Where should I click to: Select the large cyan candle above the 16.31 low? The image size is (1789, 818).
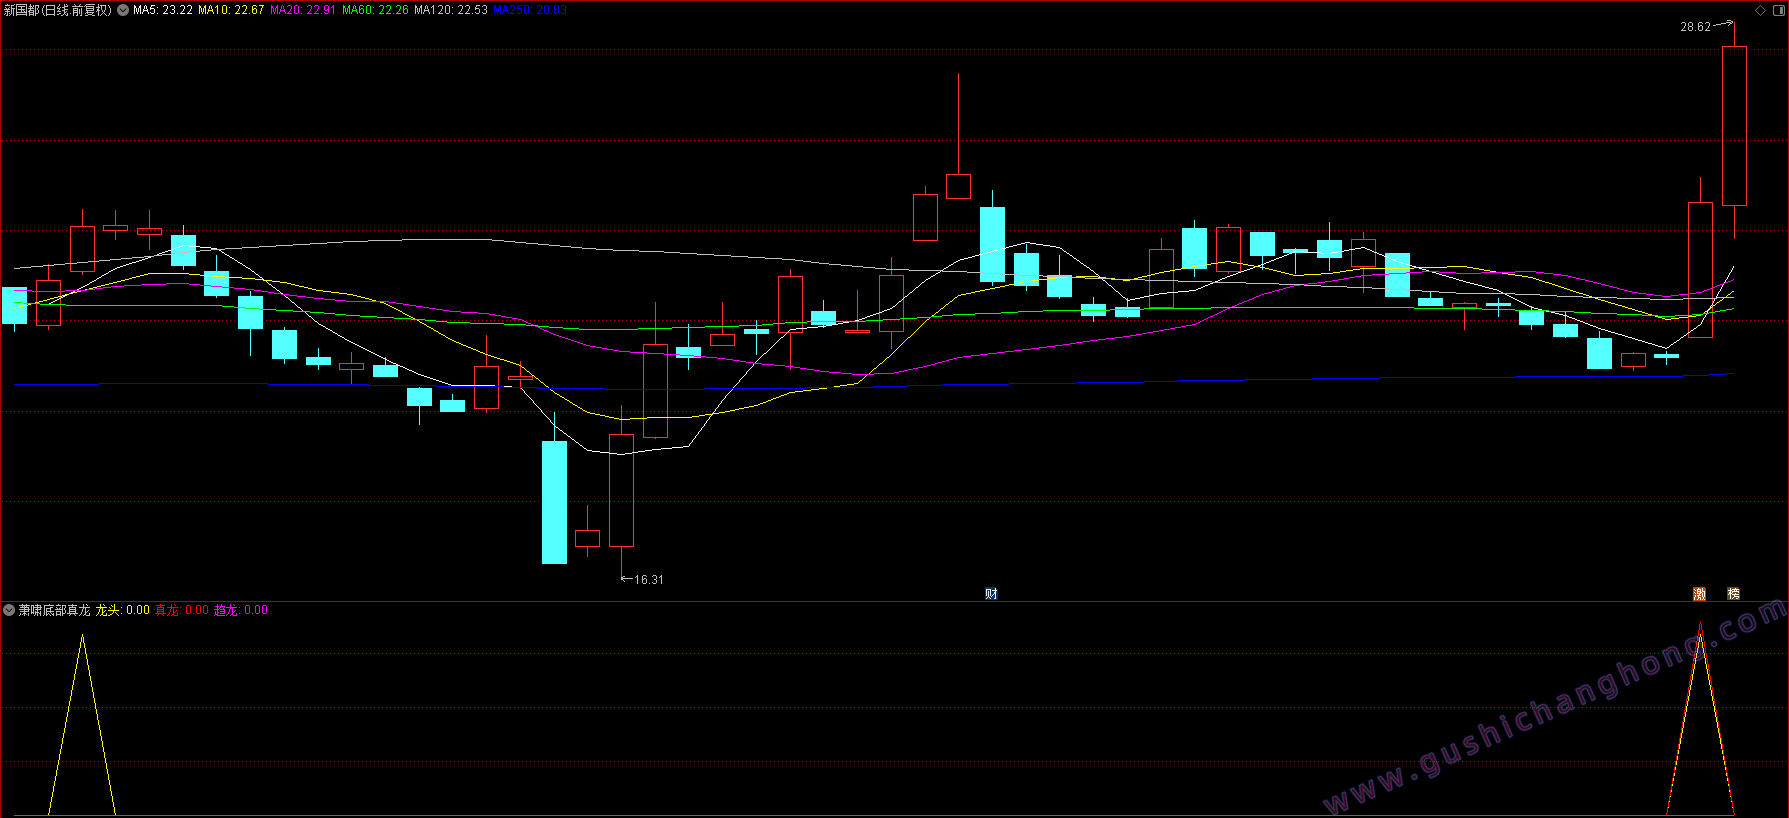pos(554,502)
